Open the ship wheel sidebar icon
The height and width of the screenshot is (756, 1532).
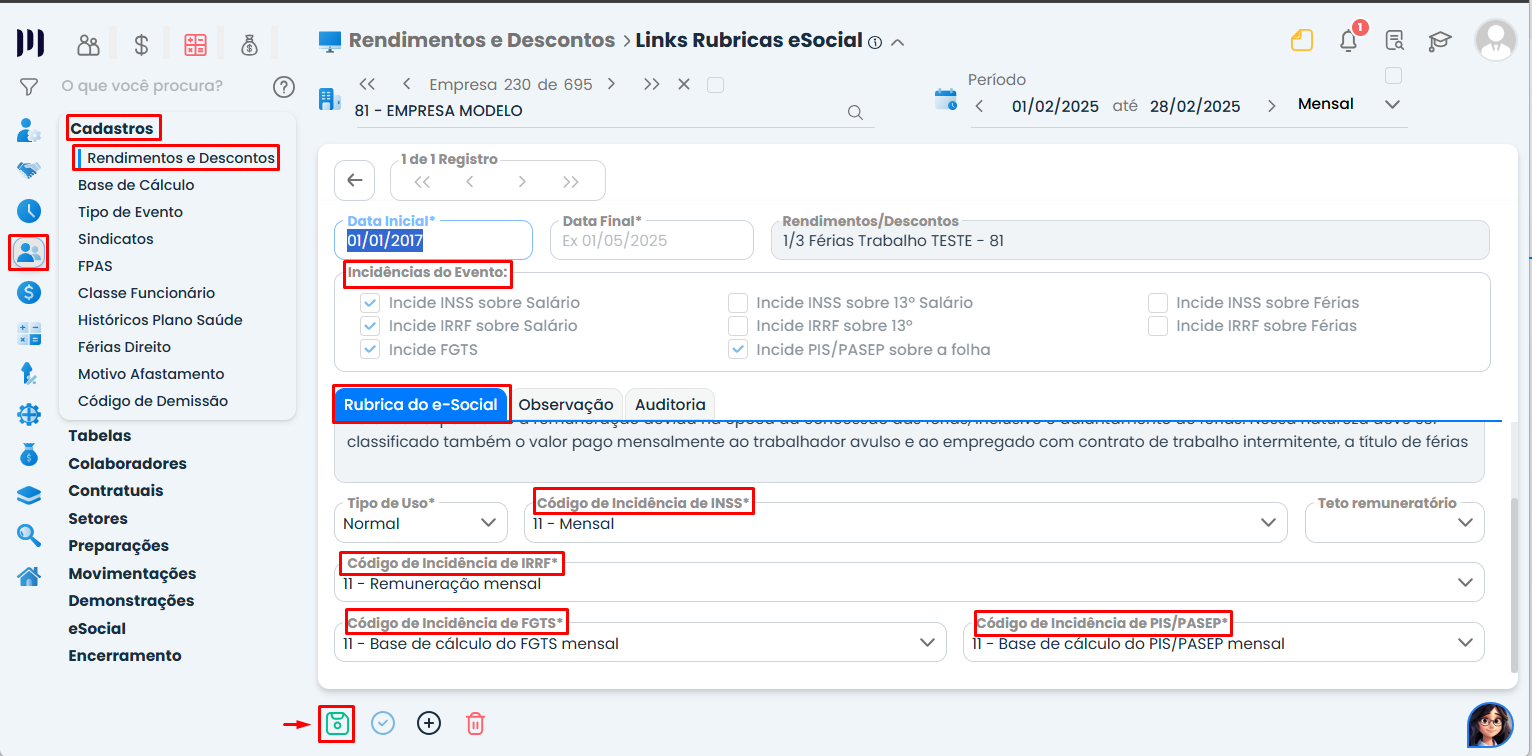[x=29, y=414]
